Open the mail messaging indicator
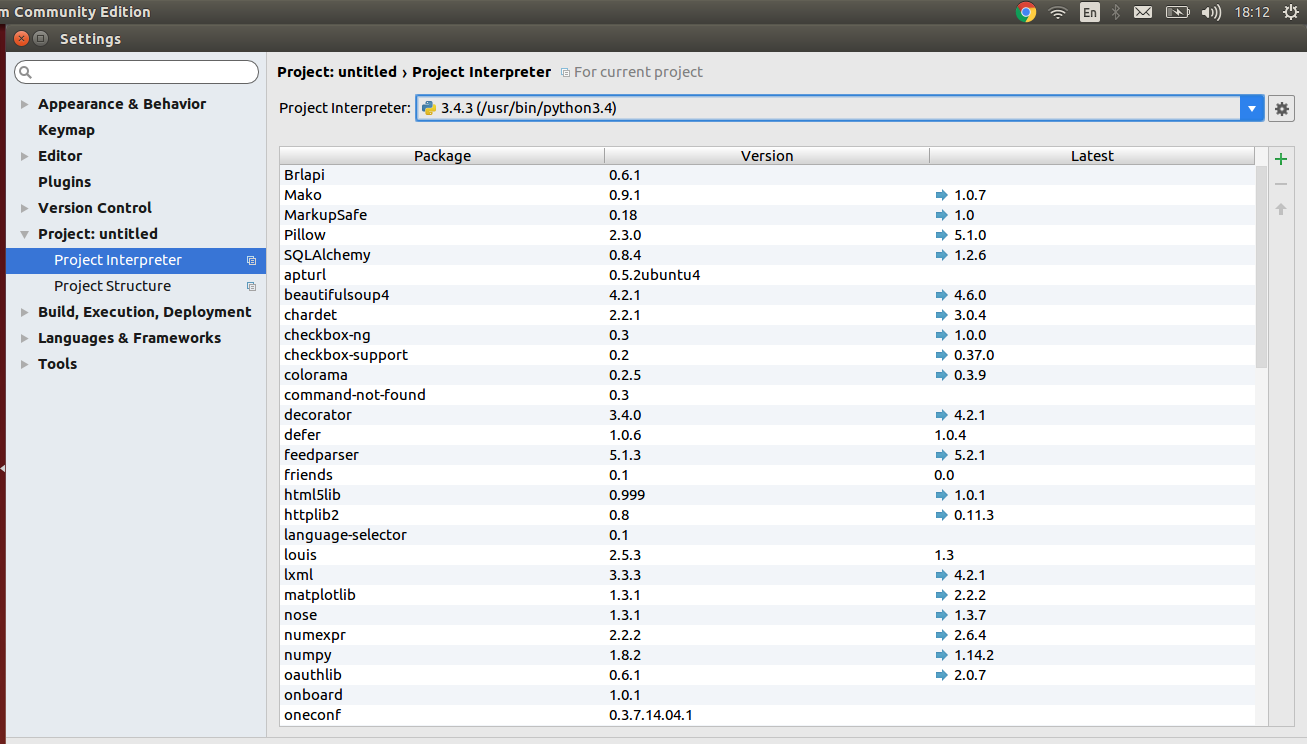 coord(1143,12)
